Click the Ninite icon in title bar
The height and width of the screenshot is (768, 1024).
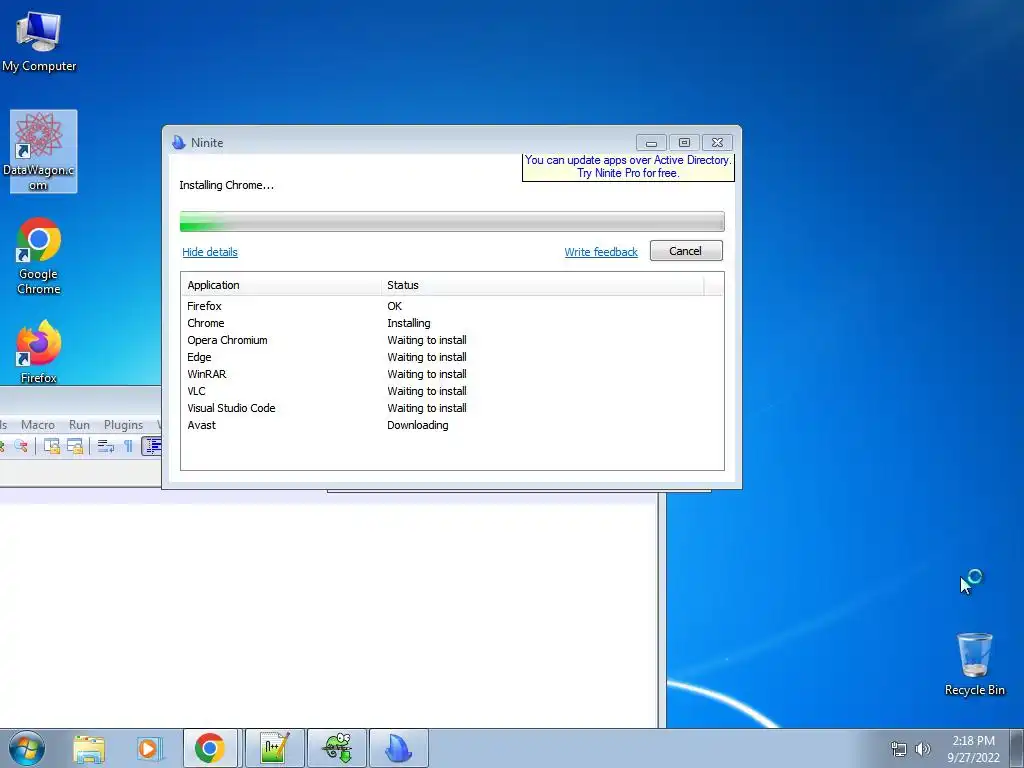178,142
